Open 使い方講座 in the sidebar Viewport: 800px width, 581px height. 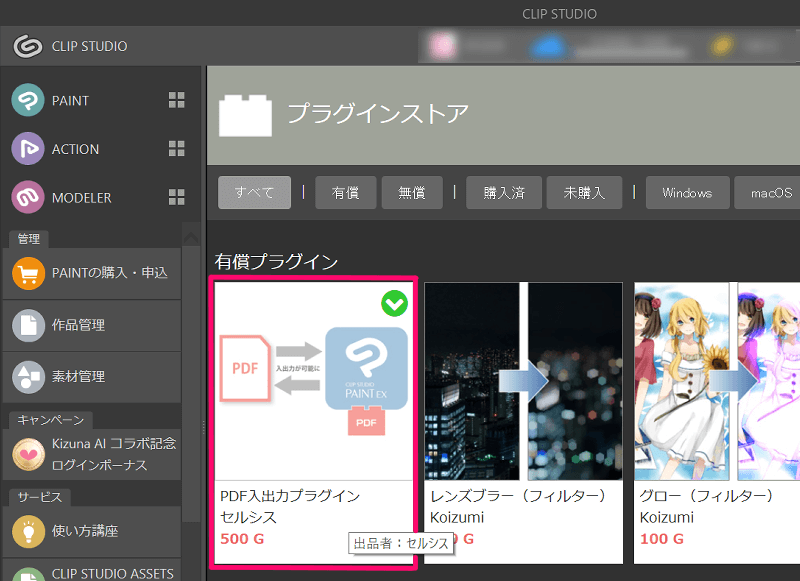[x=92, y=532]
